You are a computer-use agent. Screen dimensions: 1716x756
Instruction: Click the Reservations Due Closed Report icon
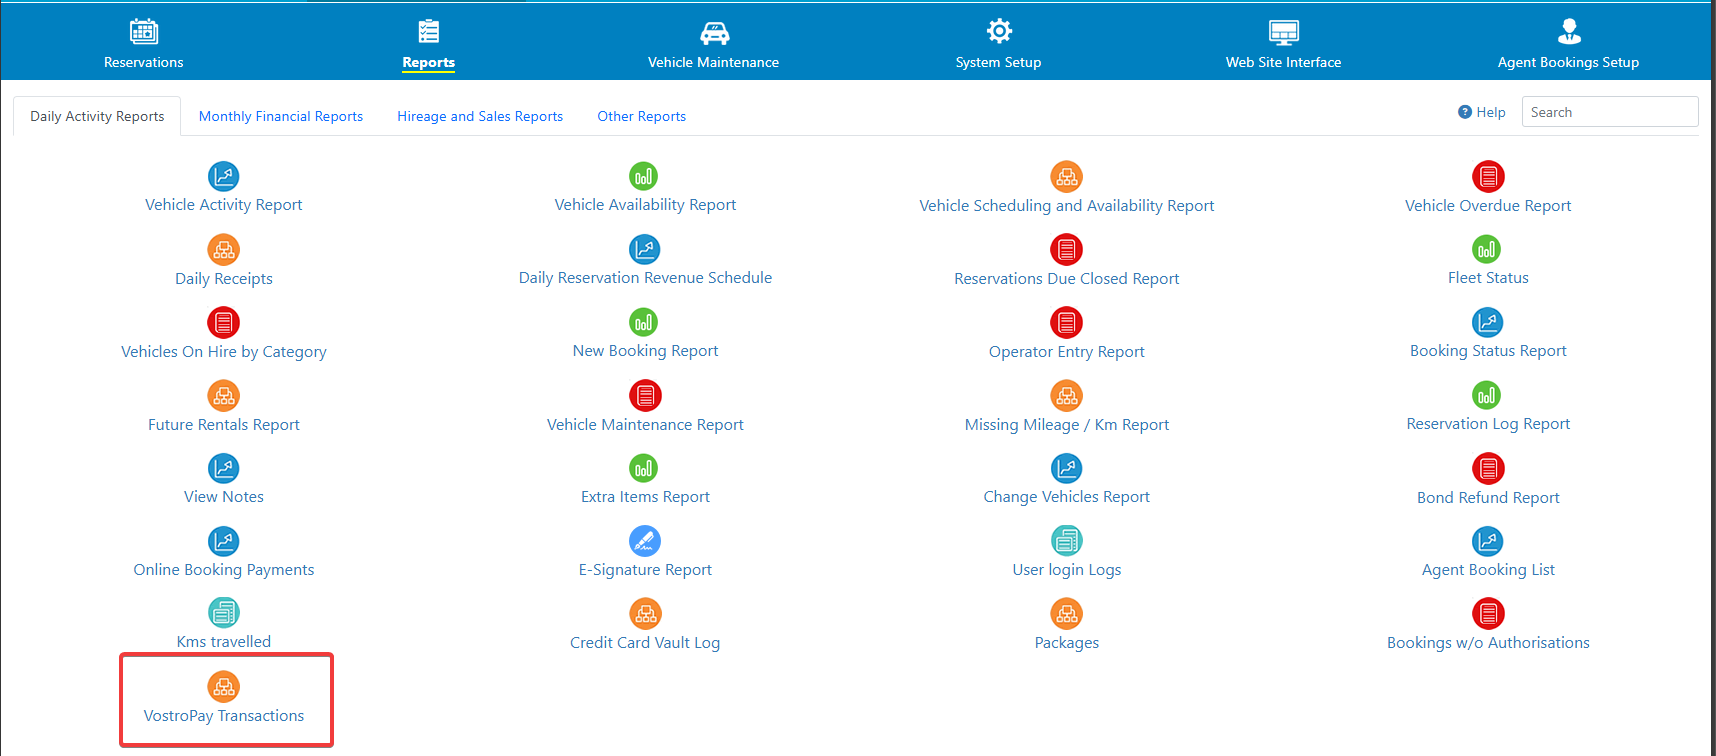click(x=1067, y=249)
